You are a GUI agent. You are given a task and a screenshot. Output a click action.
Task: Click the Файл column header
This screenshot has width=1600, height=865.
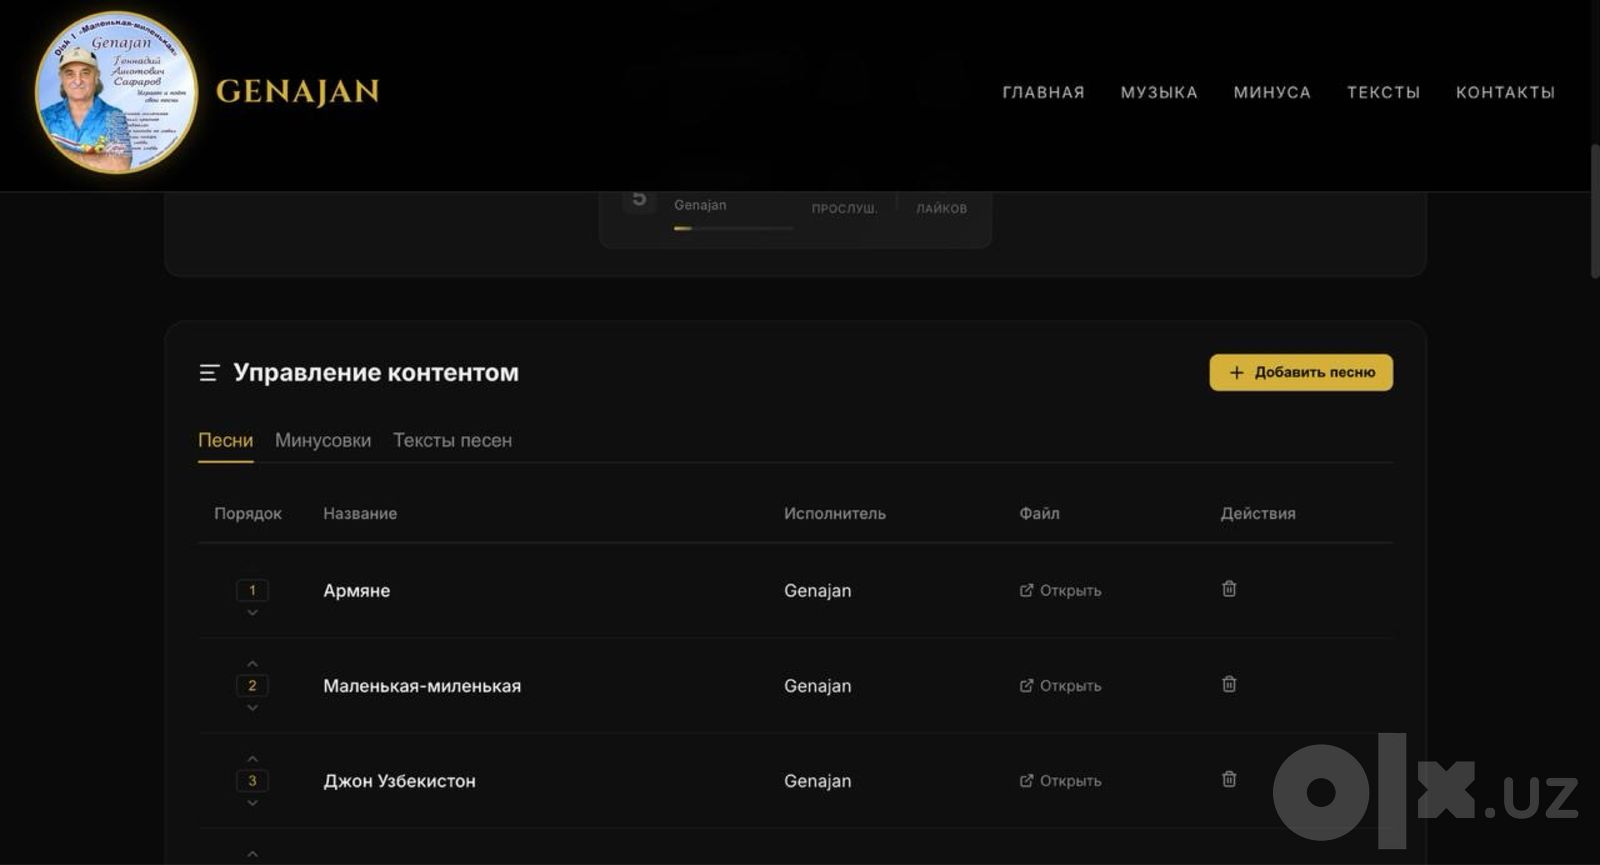[1039, 513]
